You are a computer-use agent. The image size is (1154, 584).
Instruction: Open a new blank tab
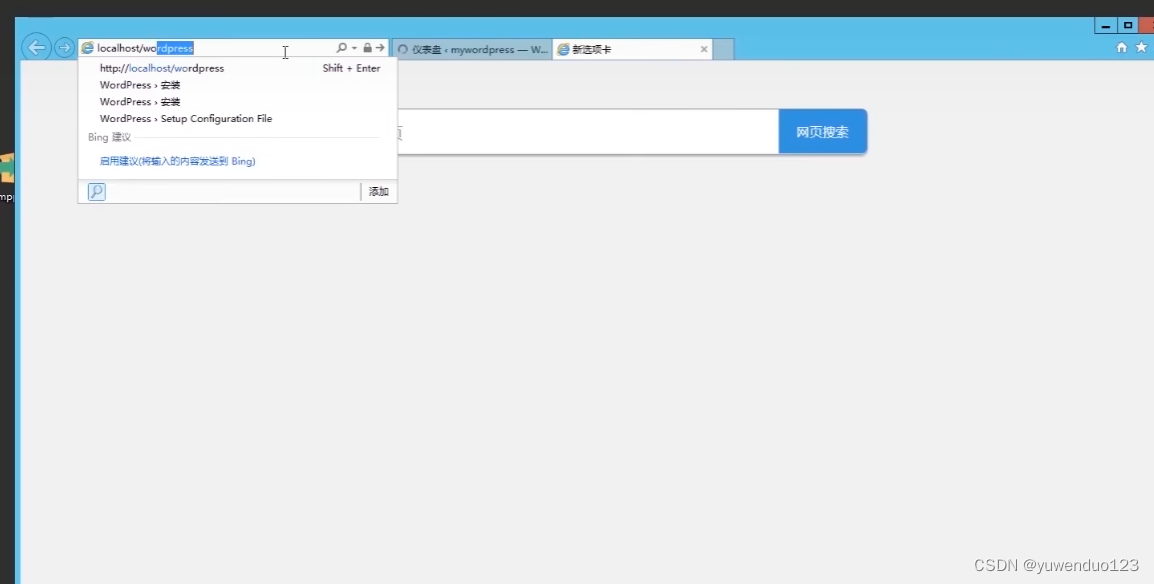pos(723,49)
